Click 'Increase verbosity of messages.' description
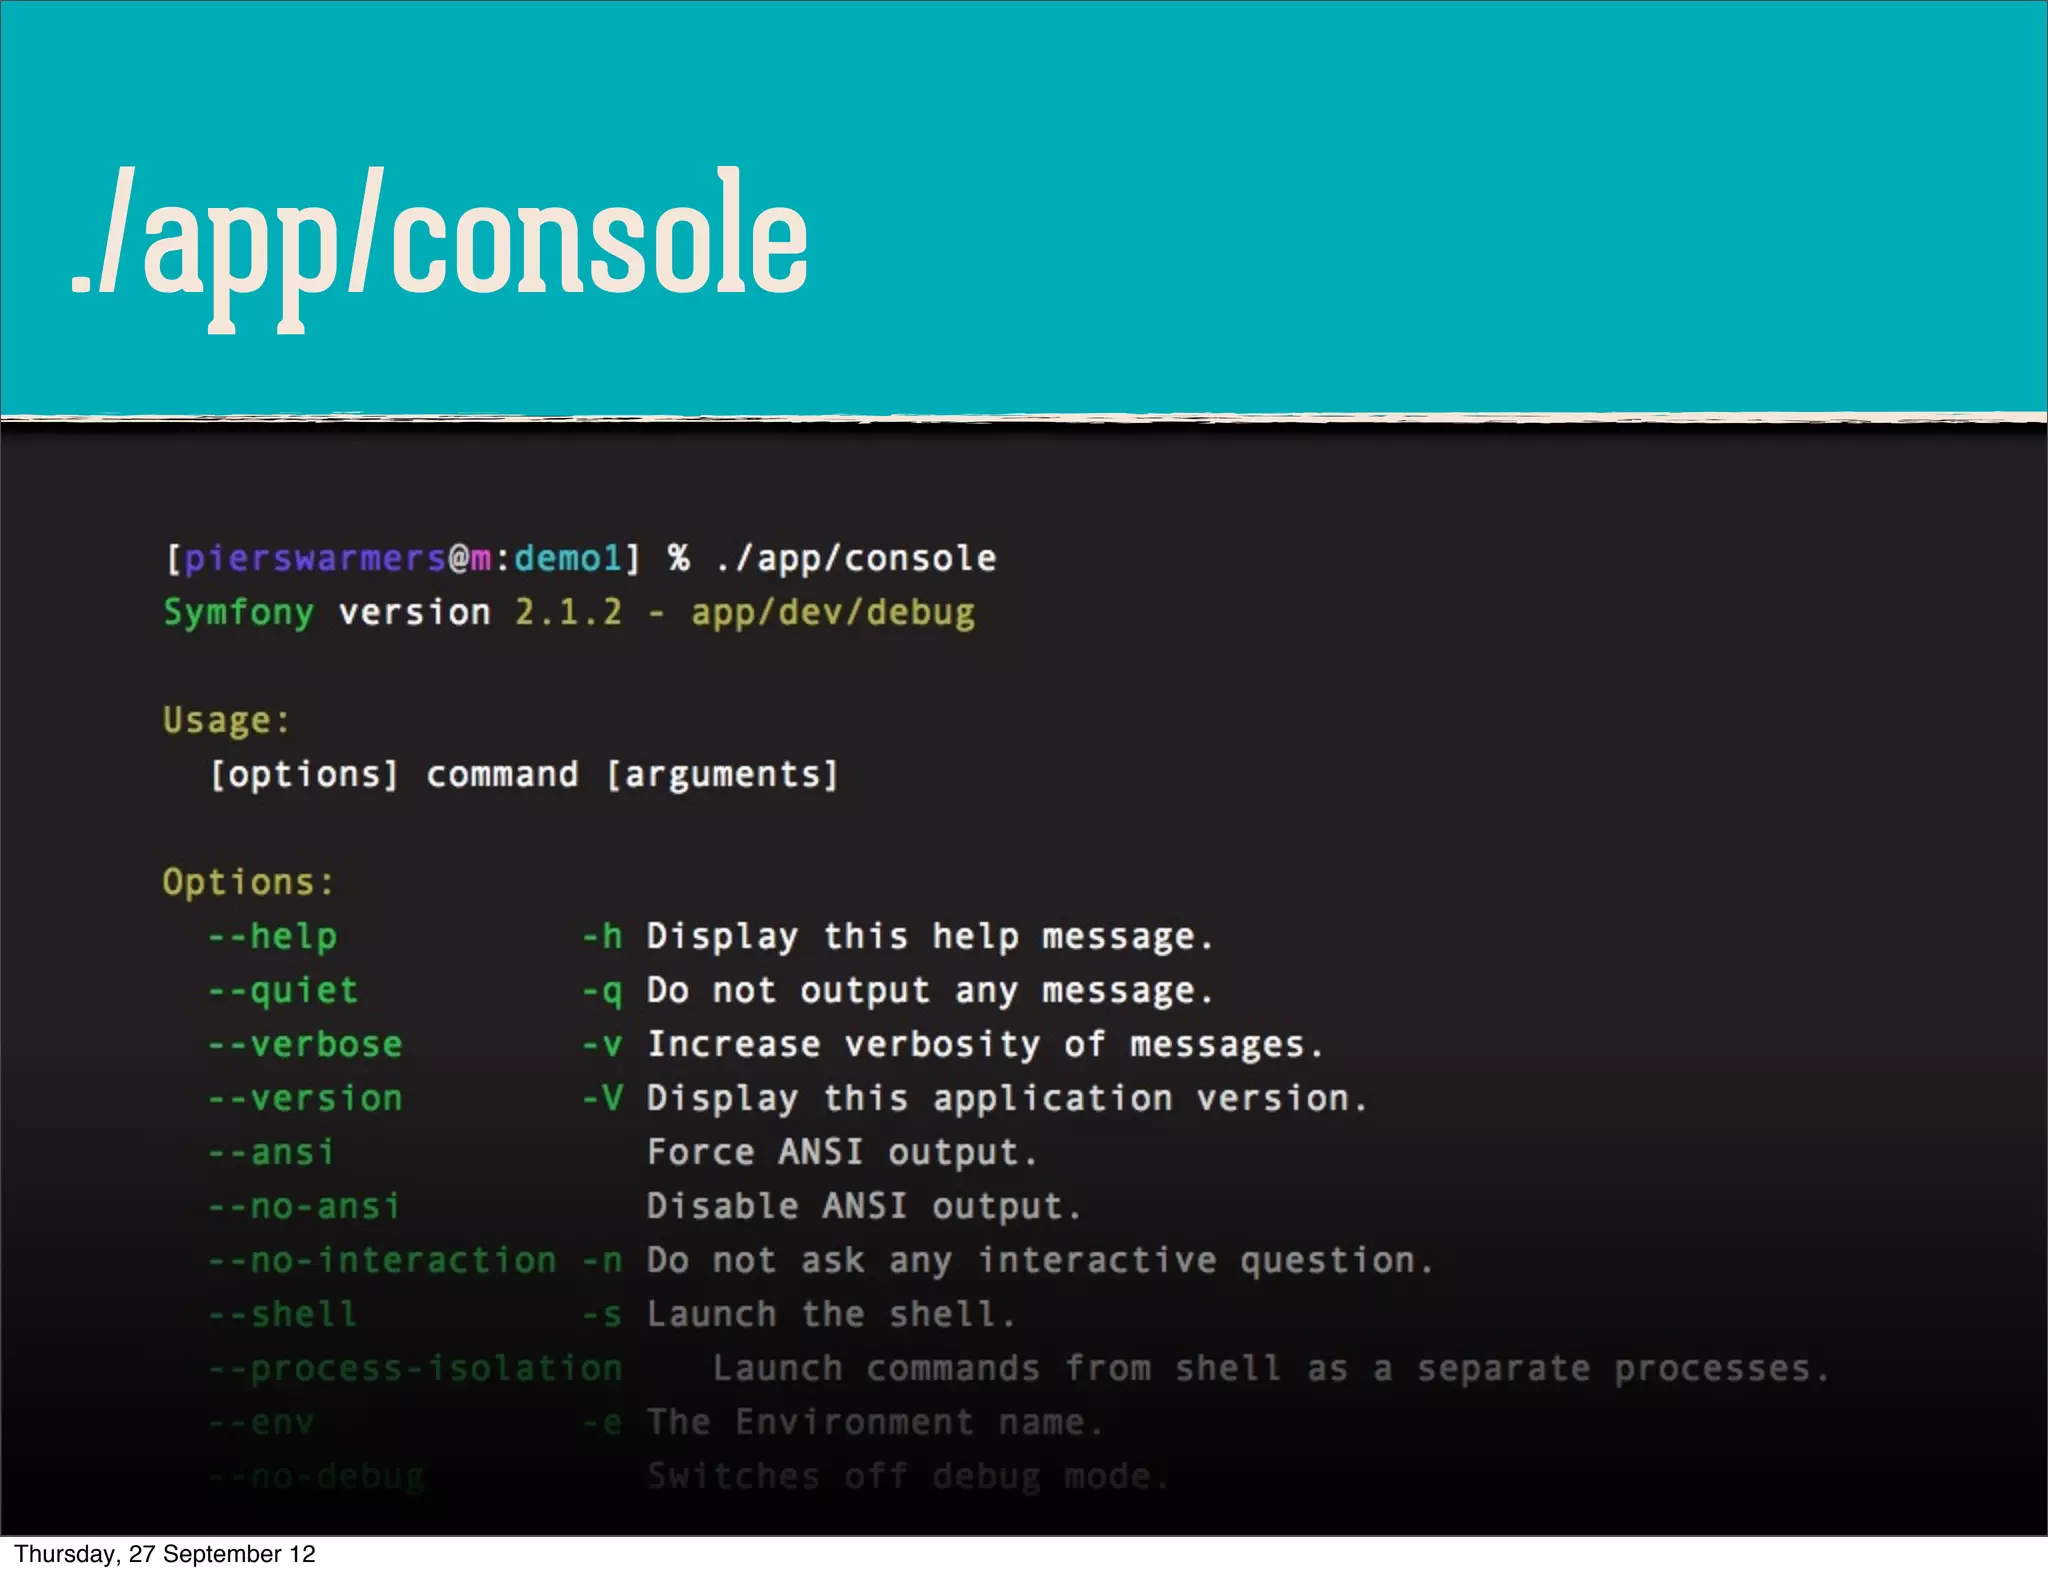 [x=985, y=1045]
